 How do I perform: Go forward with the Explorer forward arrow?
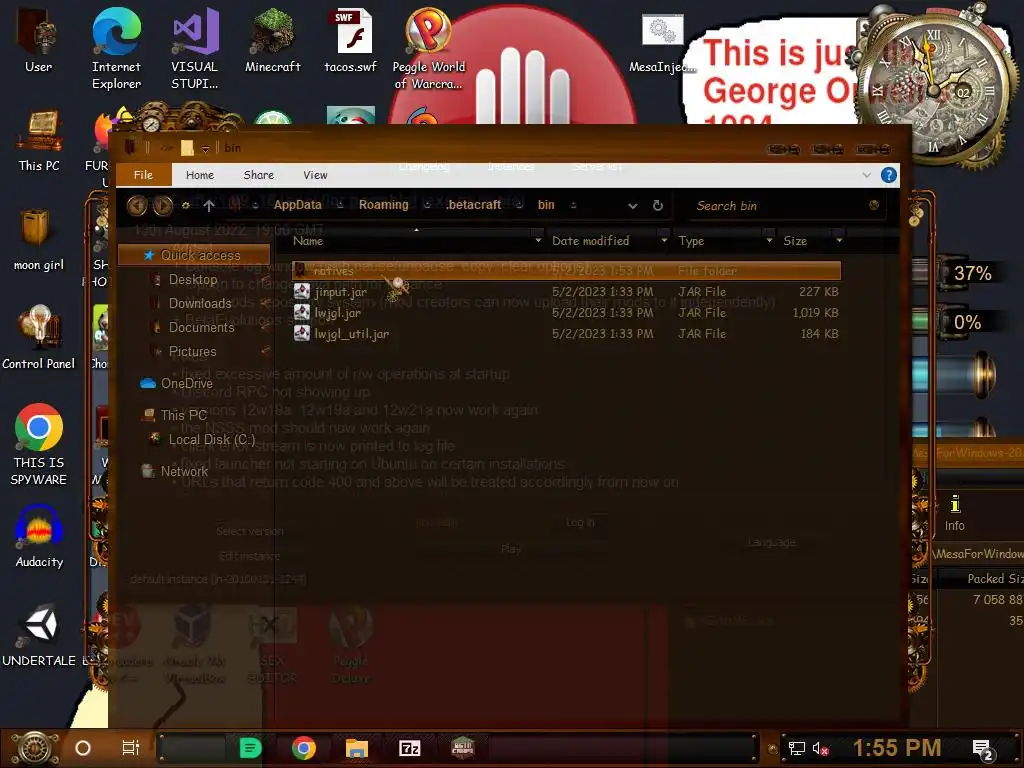pos(163,206)
